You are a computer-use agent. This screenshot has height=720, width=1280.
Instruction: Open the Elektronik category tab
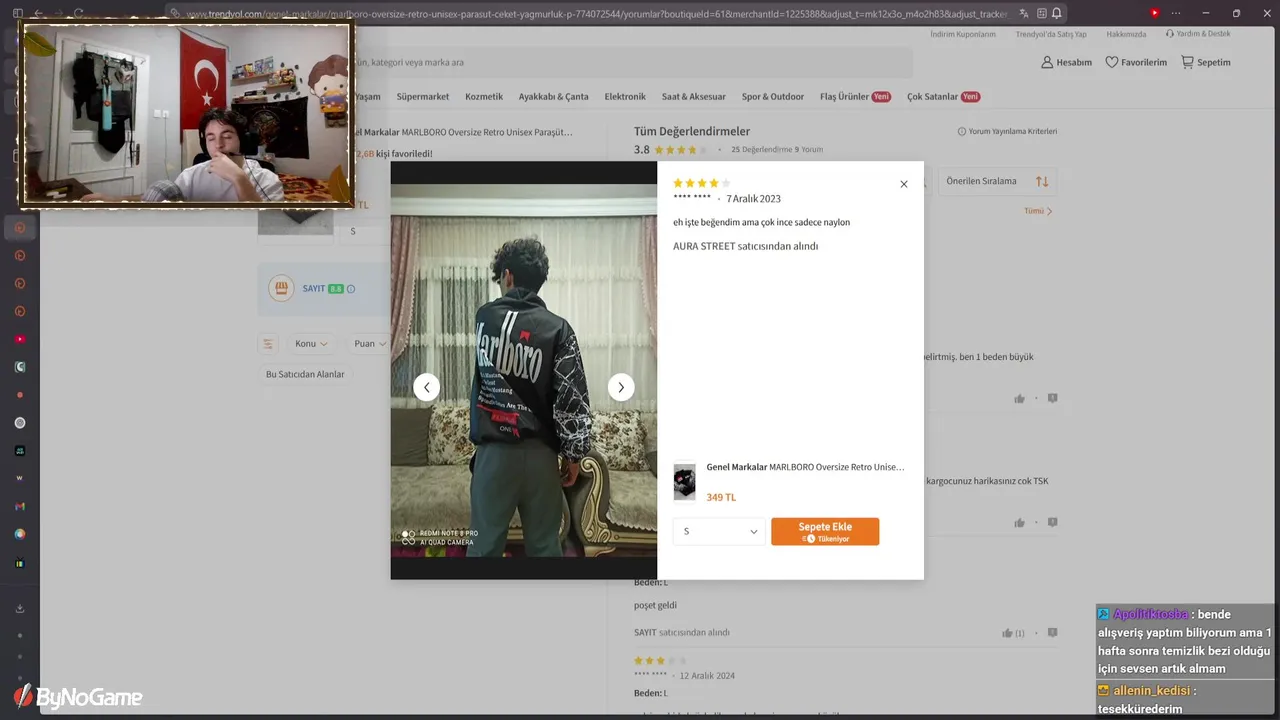(625, 97)
